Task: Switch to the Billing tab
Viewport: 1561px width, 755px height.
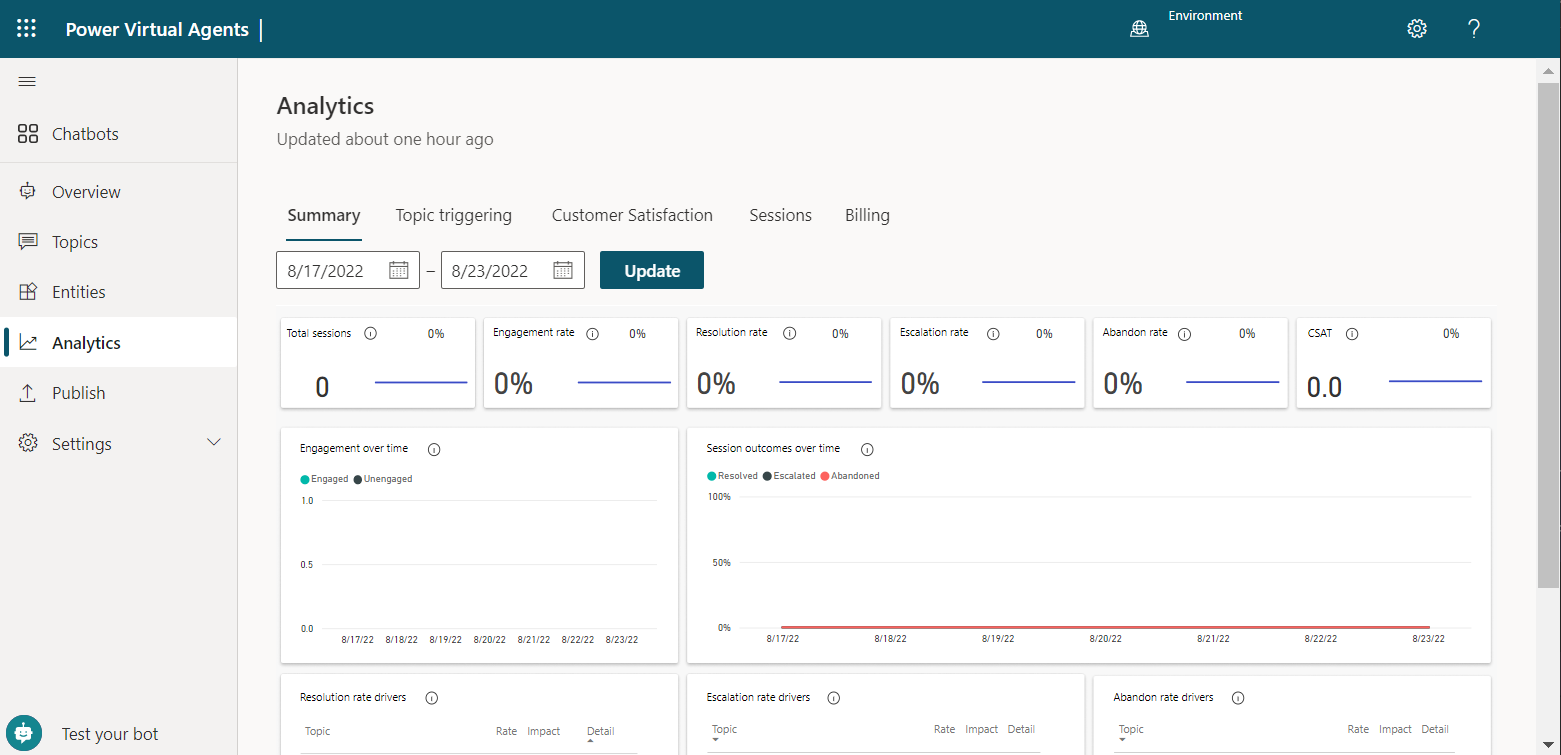Action: pos(867,215)
